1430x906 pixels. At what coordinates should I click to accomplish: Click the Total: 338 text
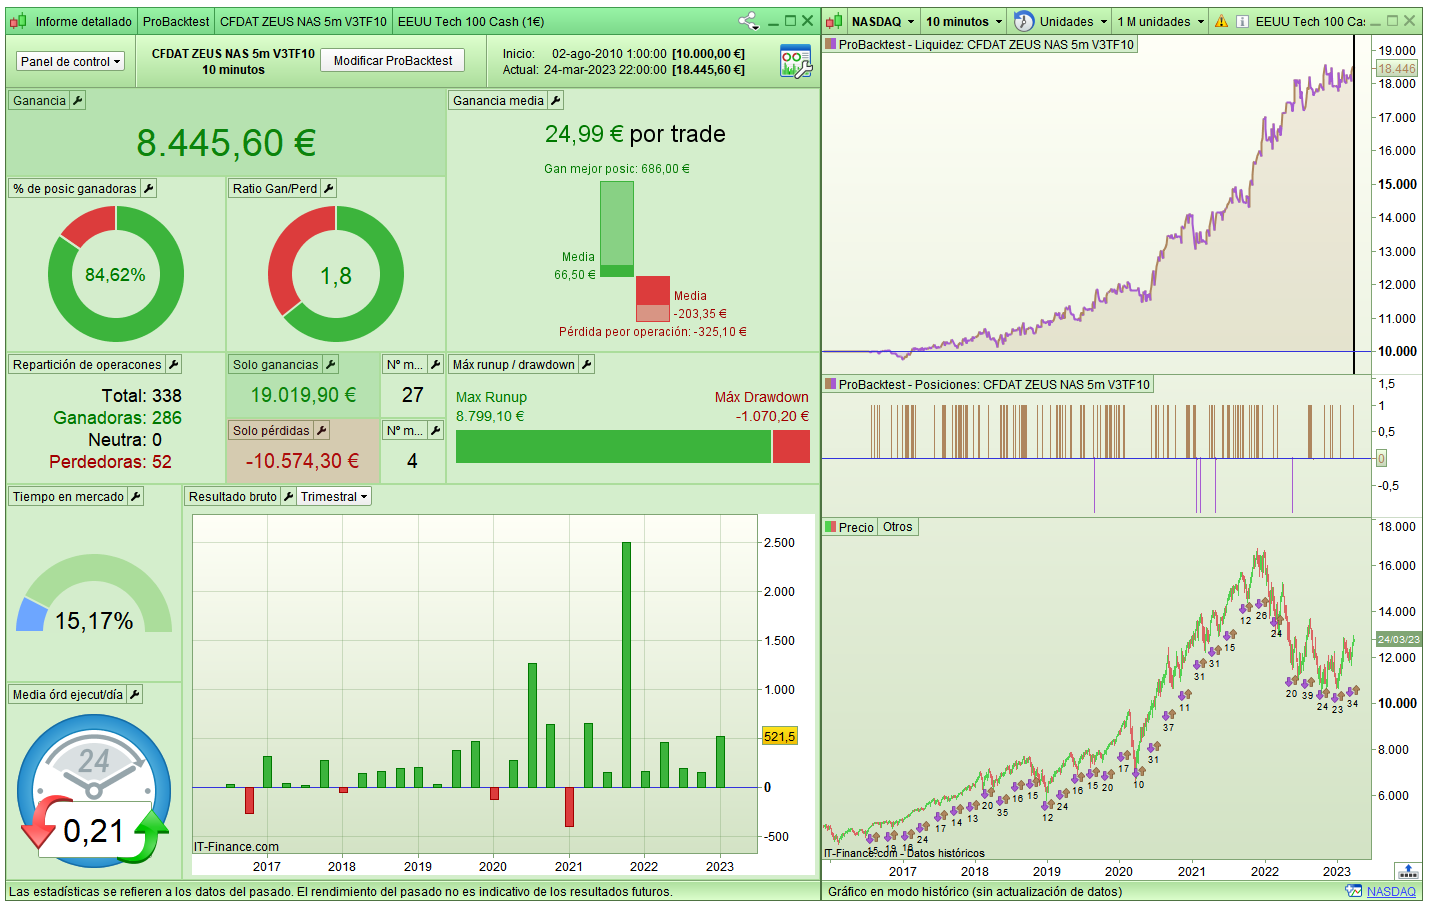(x=142, y=396)
